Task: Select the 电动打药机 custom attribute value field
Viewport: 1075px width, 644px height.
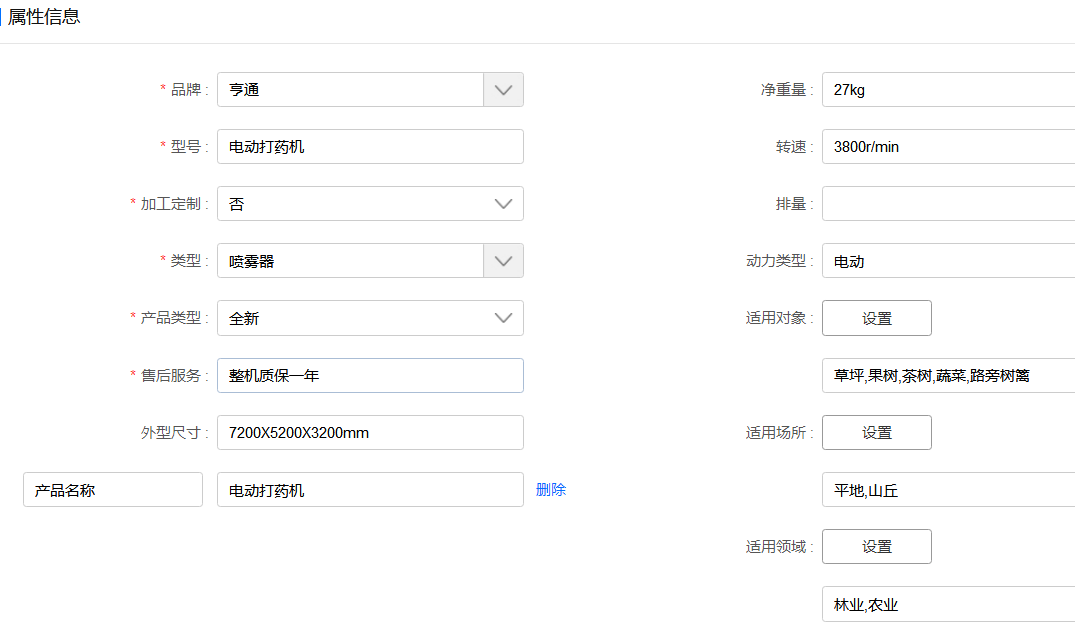Action: point(370,490)
